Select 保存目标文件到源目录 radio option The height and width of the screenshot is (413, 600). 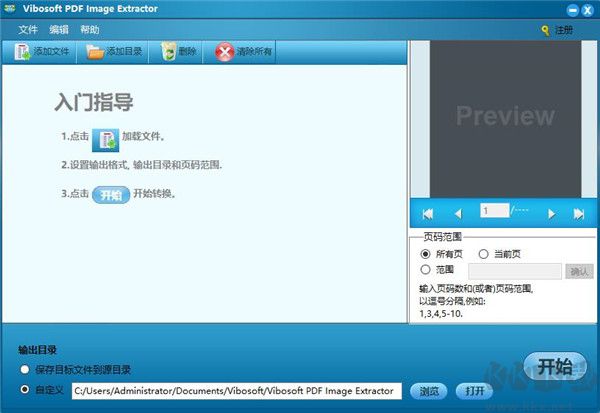(x=25, y=369)
